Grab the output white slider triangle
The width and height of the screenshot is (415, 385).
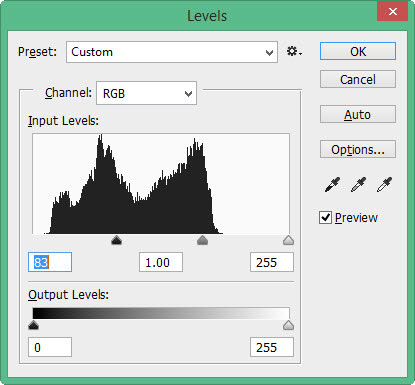click(x=288, y=325)
